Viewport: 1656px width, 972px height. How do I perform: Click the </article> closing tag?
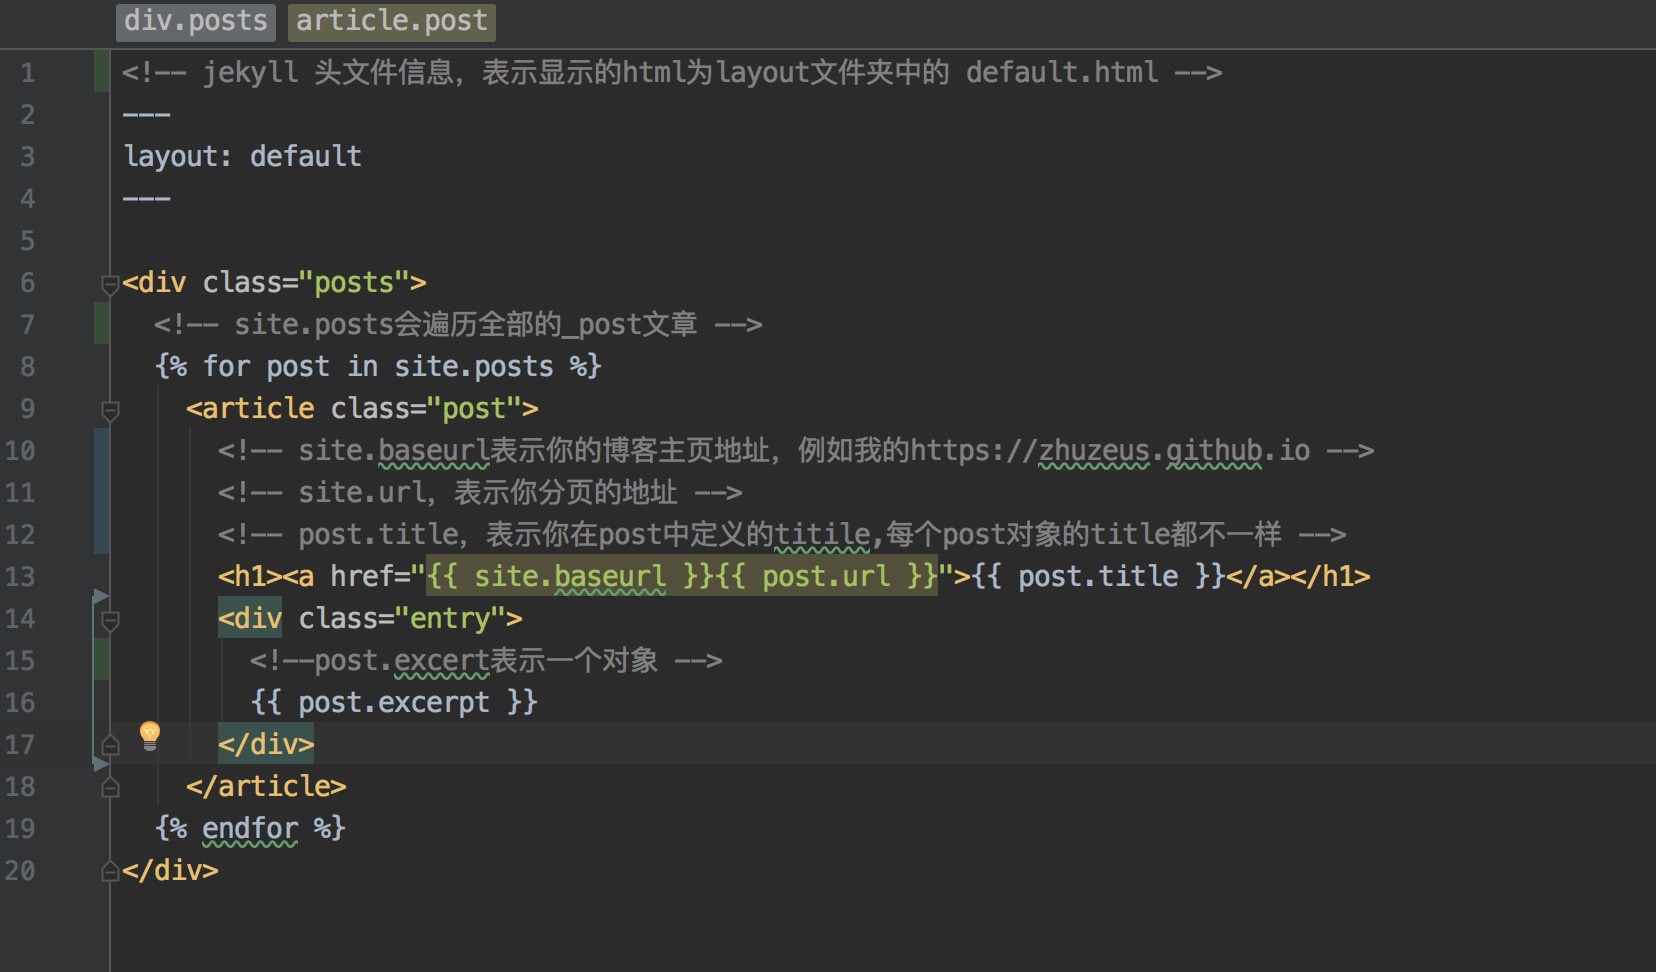[x=266, y=787]
